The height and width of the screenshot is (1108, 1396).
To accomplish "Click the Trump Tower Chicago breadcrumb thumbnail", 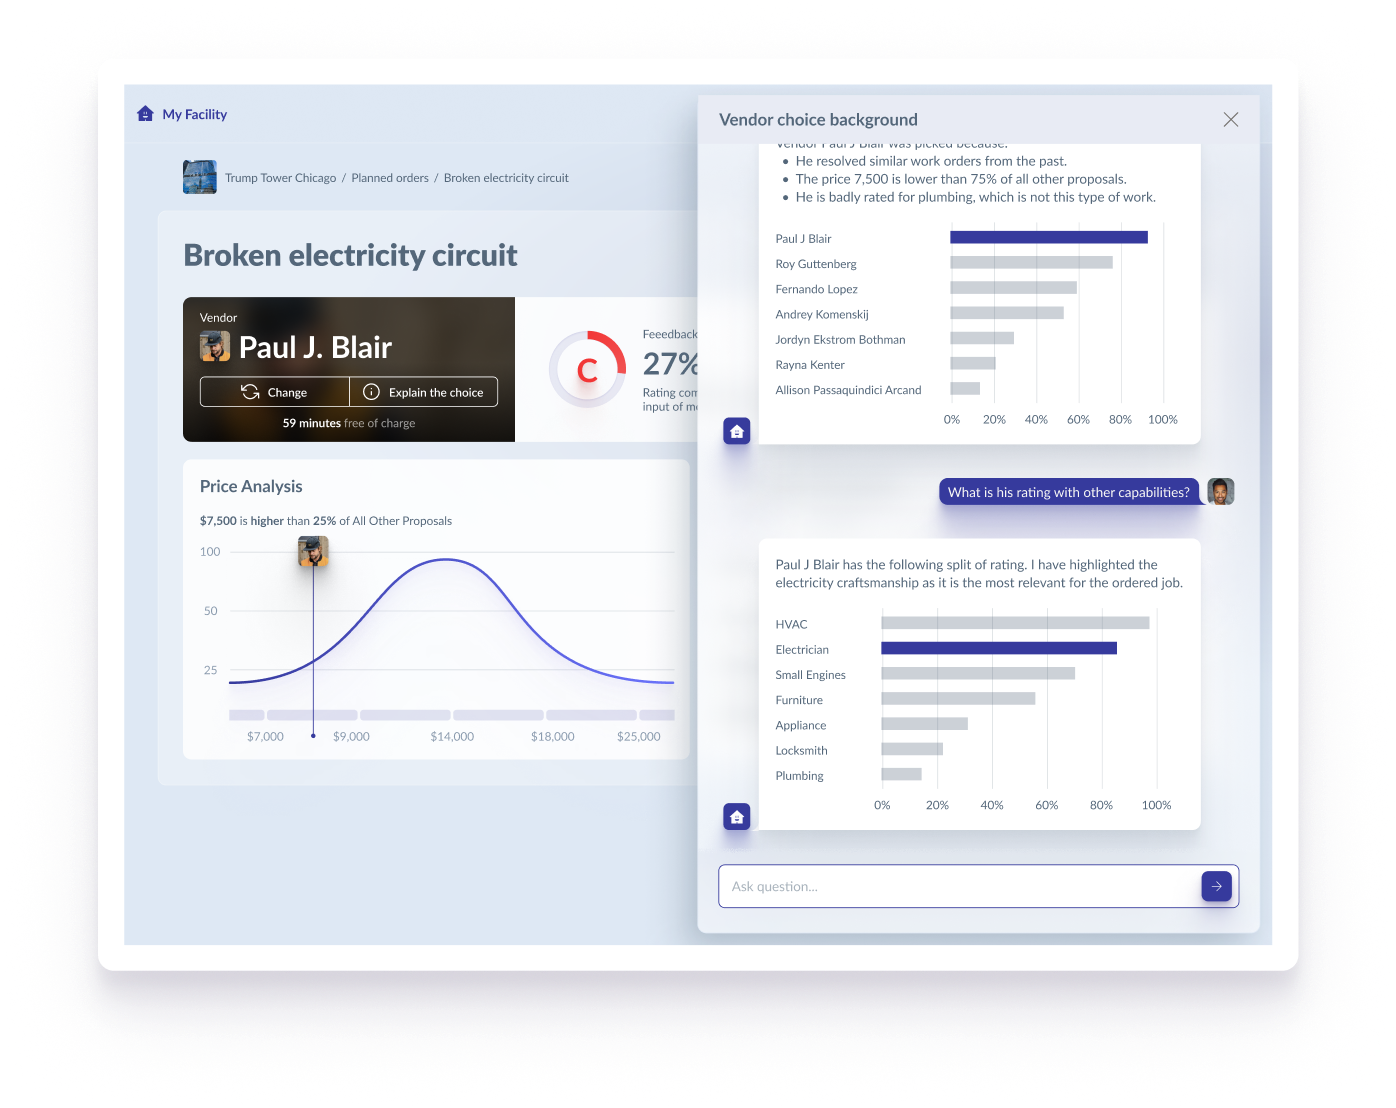I will point(199,177).
